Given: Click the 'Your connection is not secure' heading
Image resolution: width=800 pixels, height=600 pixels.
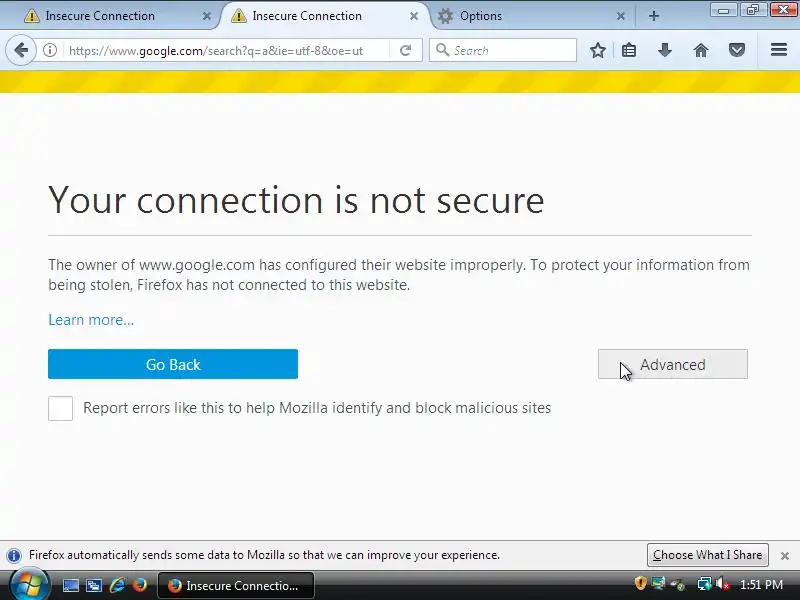Looking at the screenshot, I should click(296, 200).
